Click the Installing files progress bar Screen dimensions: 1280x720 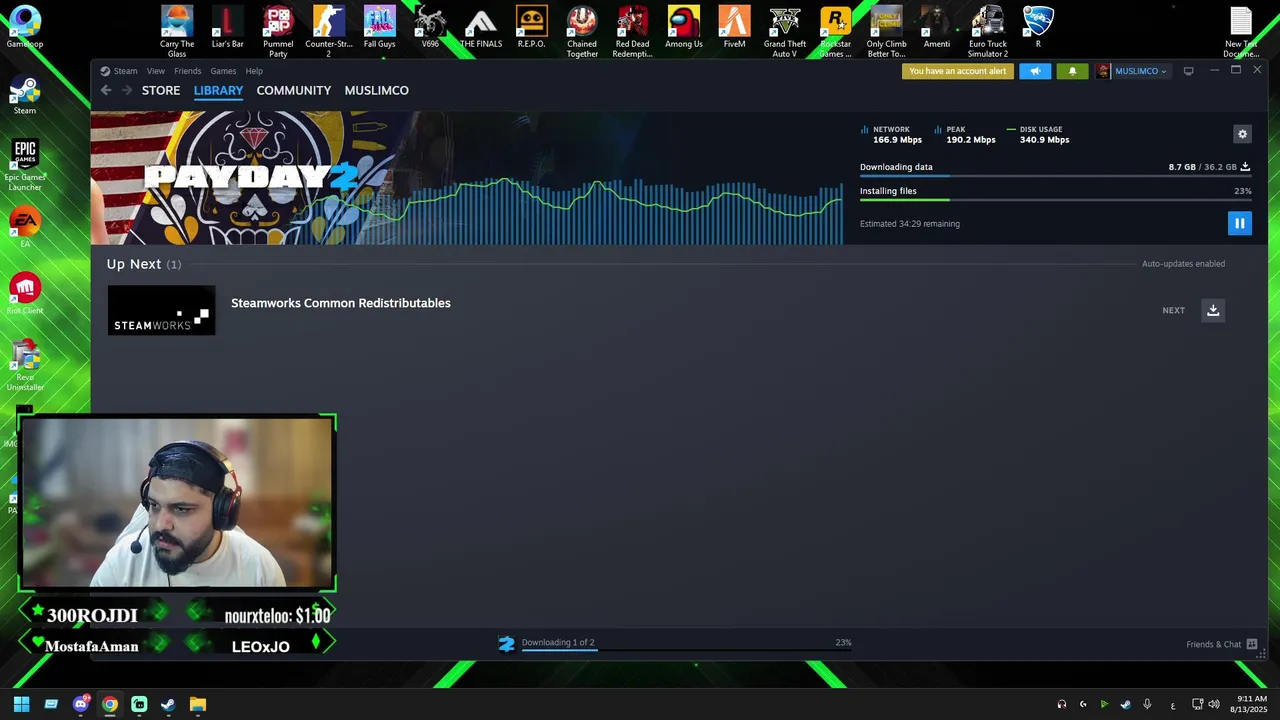click(1055, 200)
